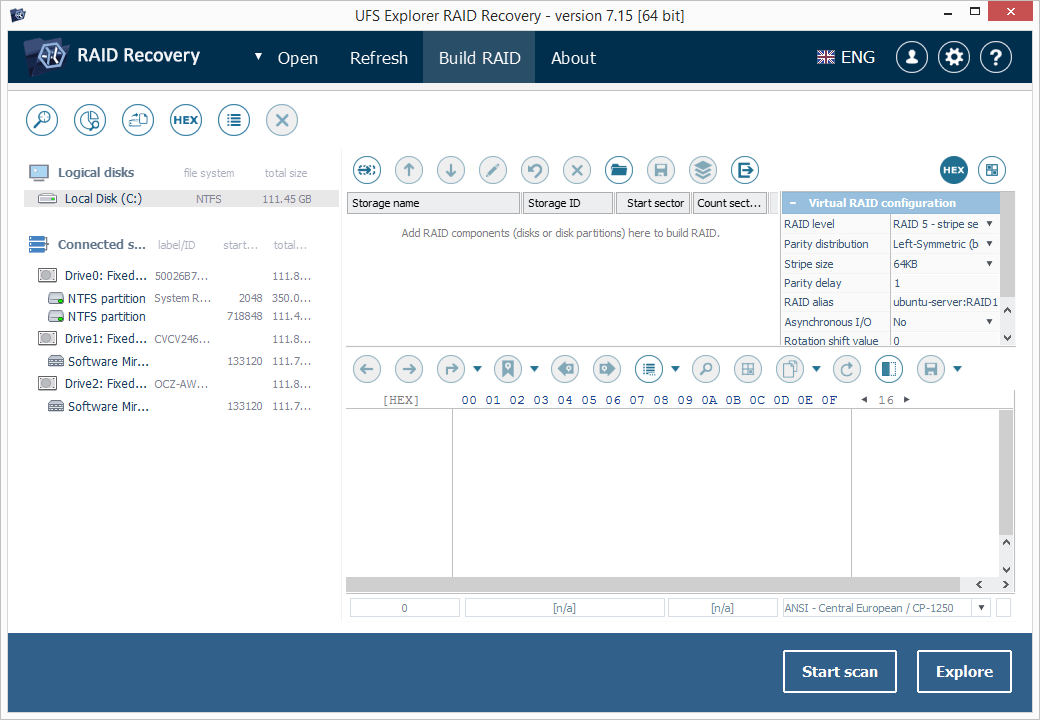This screenshot has height=720, width=1040.
Task: Click the hex grid calculator icon
Action: (x=748, y=369)
